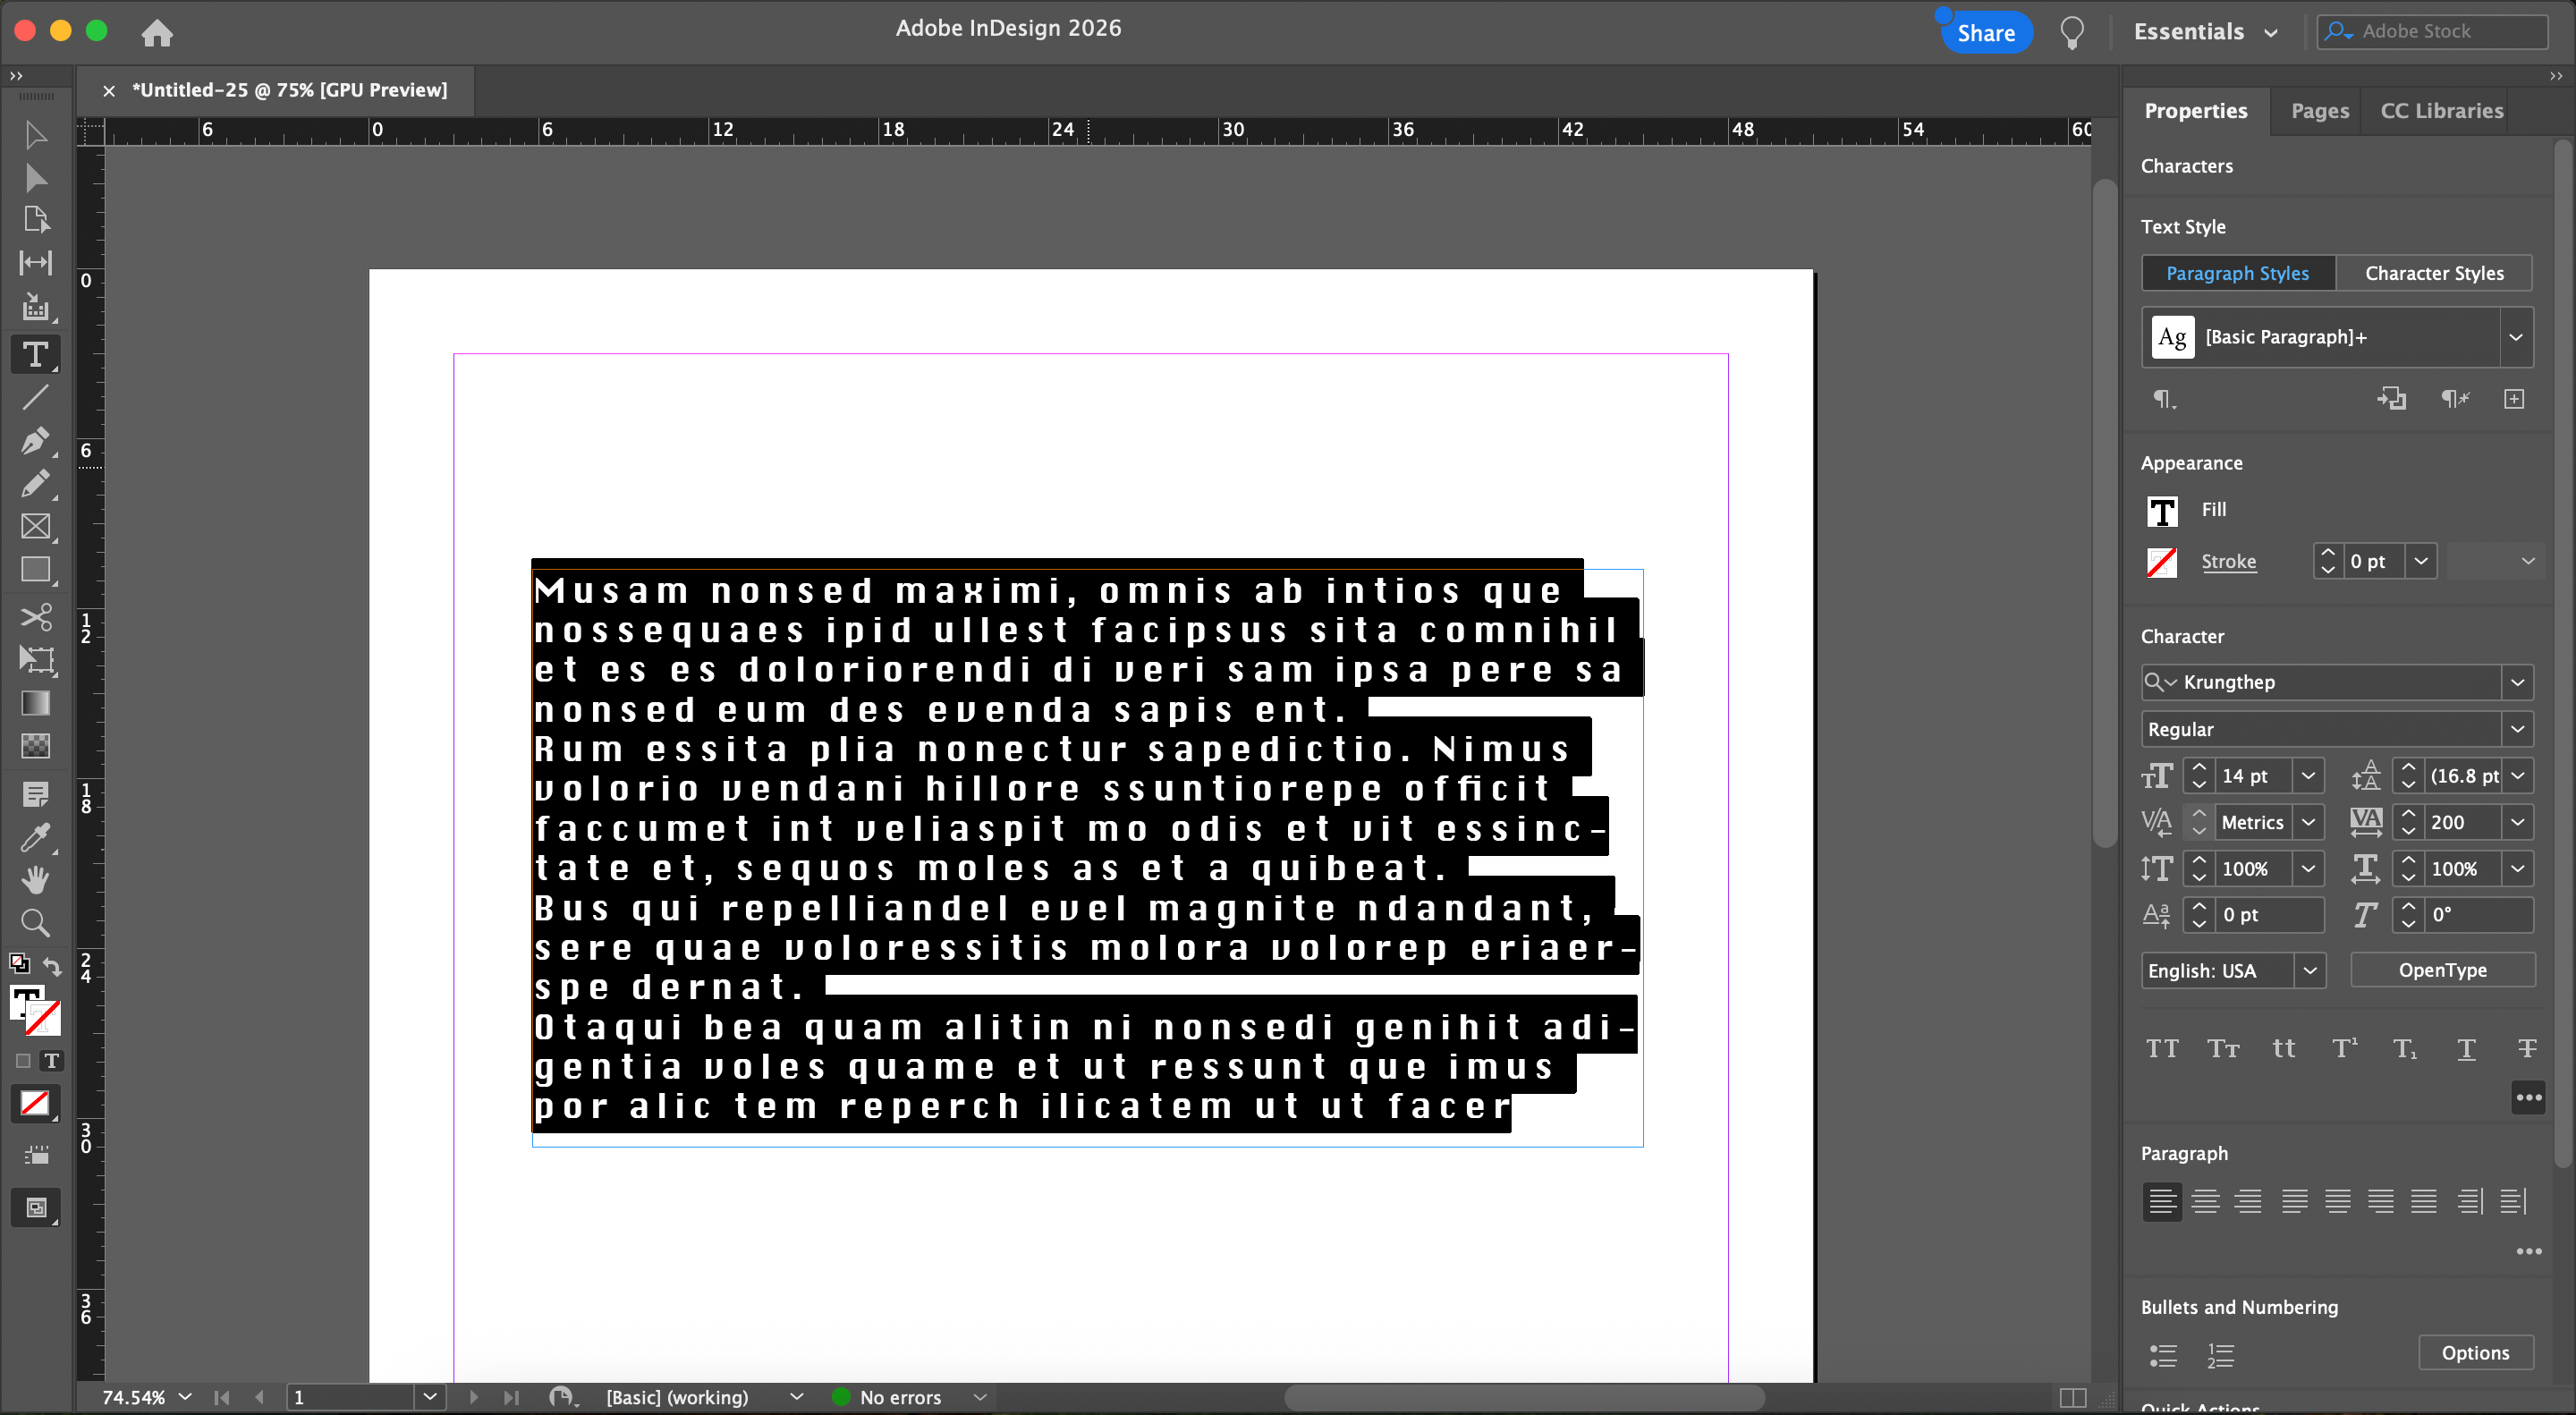Click the Home icon

coord(157,33)
